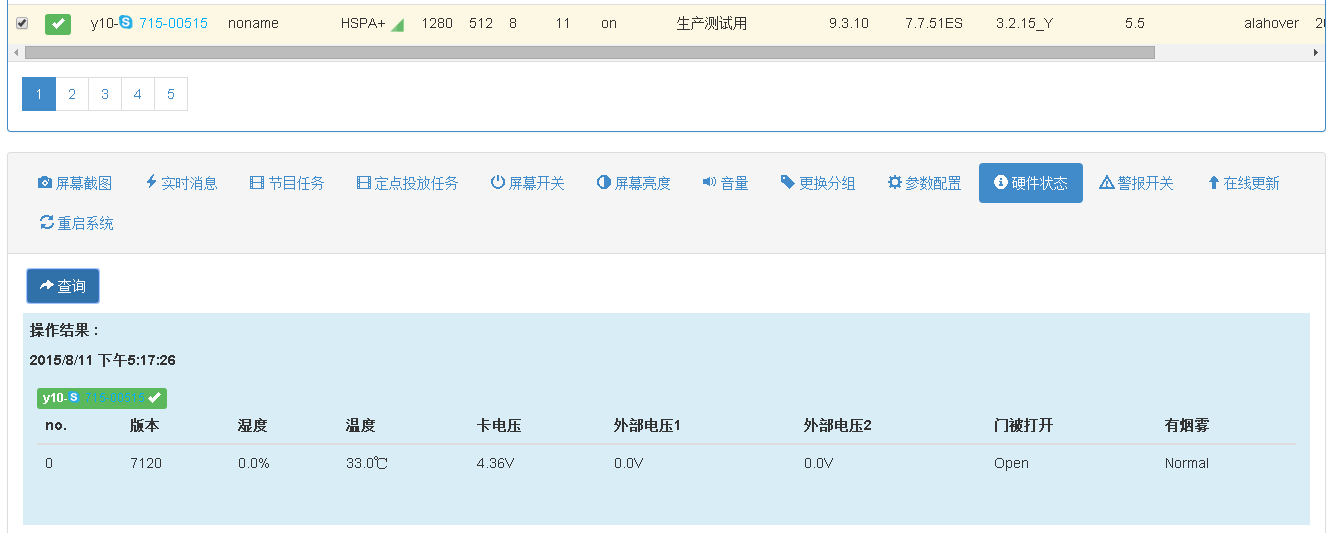
Task: Click the version value 7120
Action: point(146,463)
